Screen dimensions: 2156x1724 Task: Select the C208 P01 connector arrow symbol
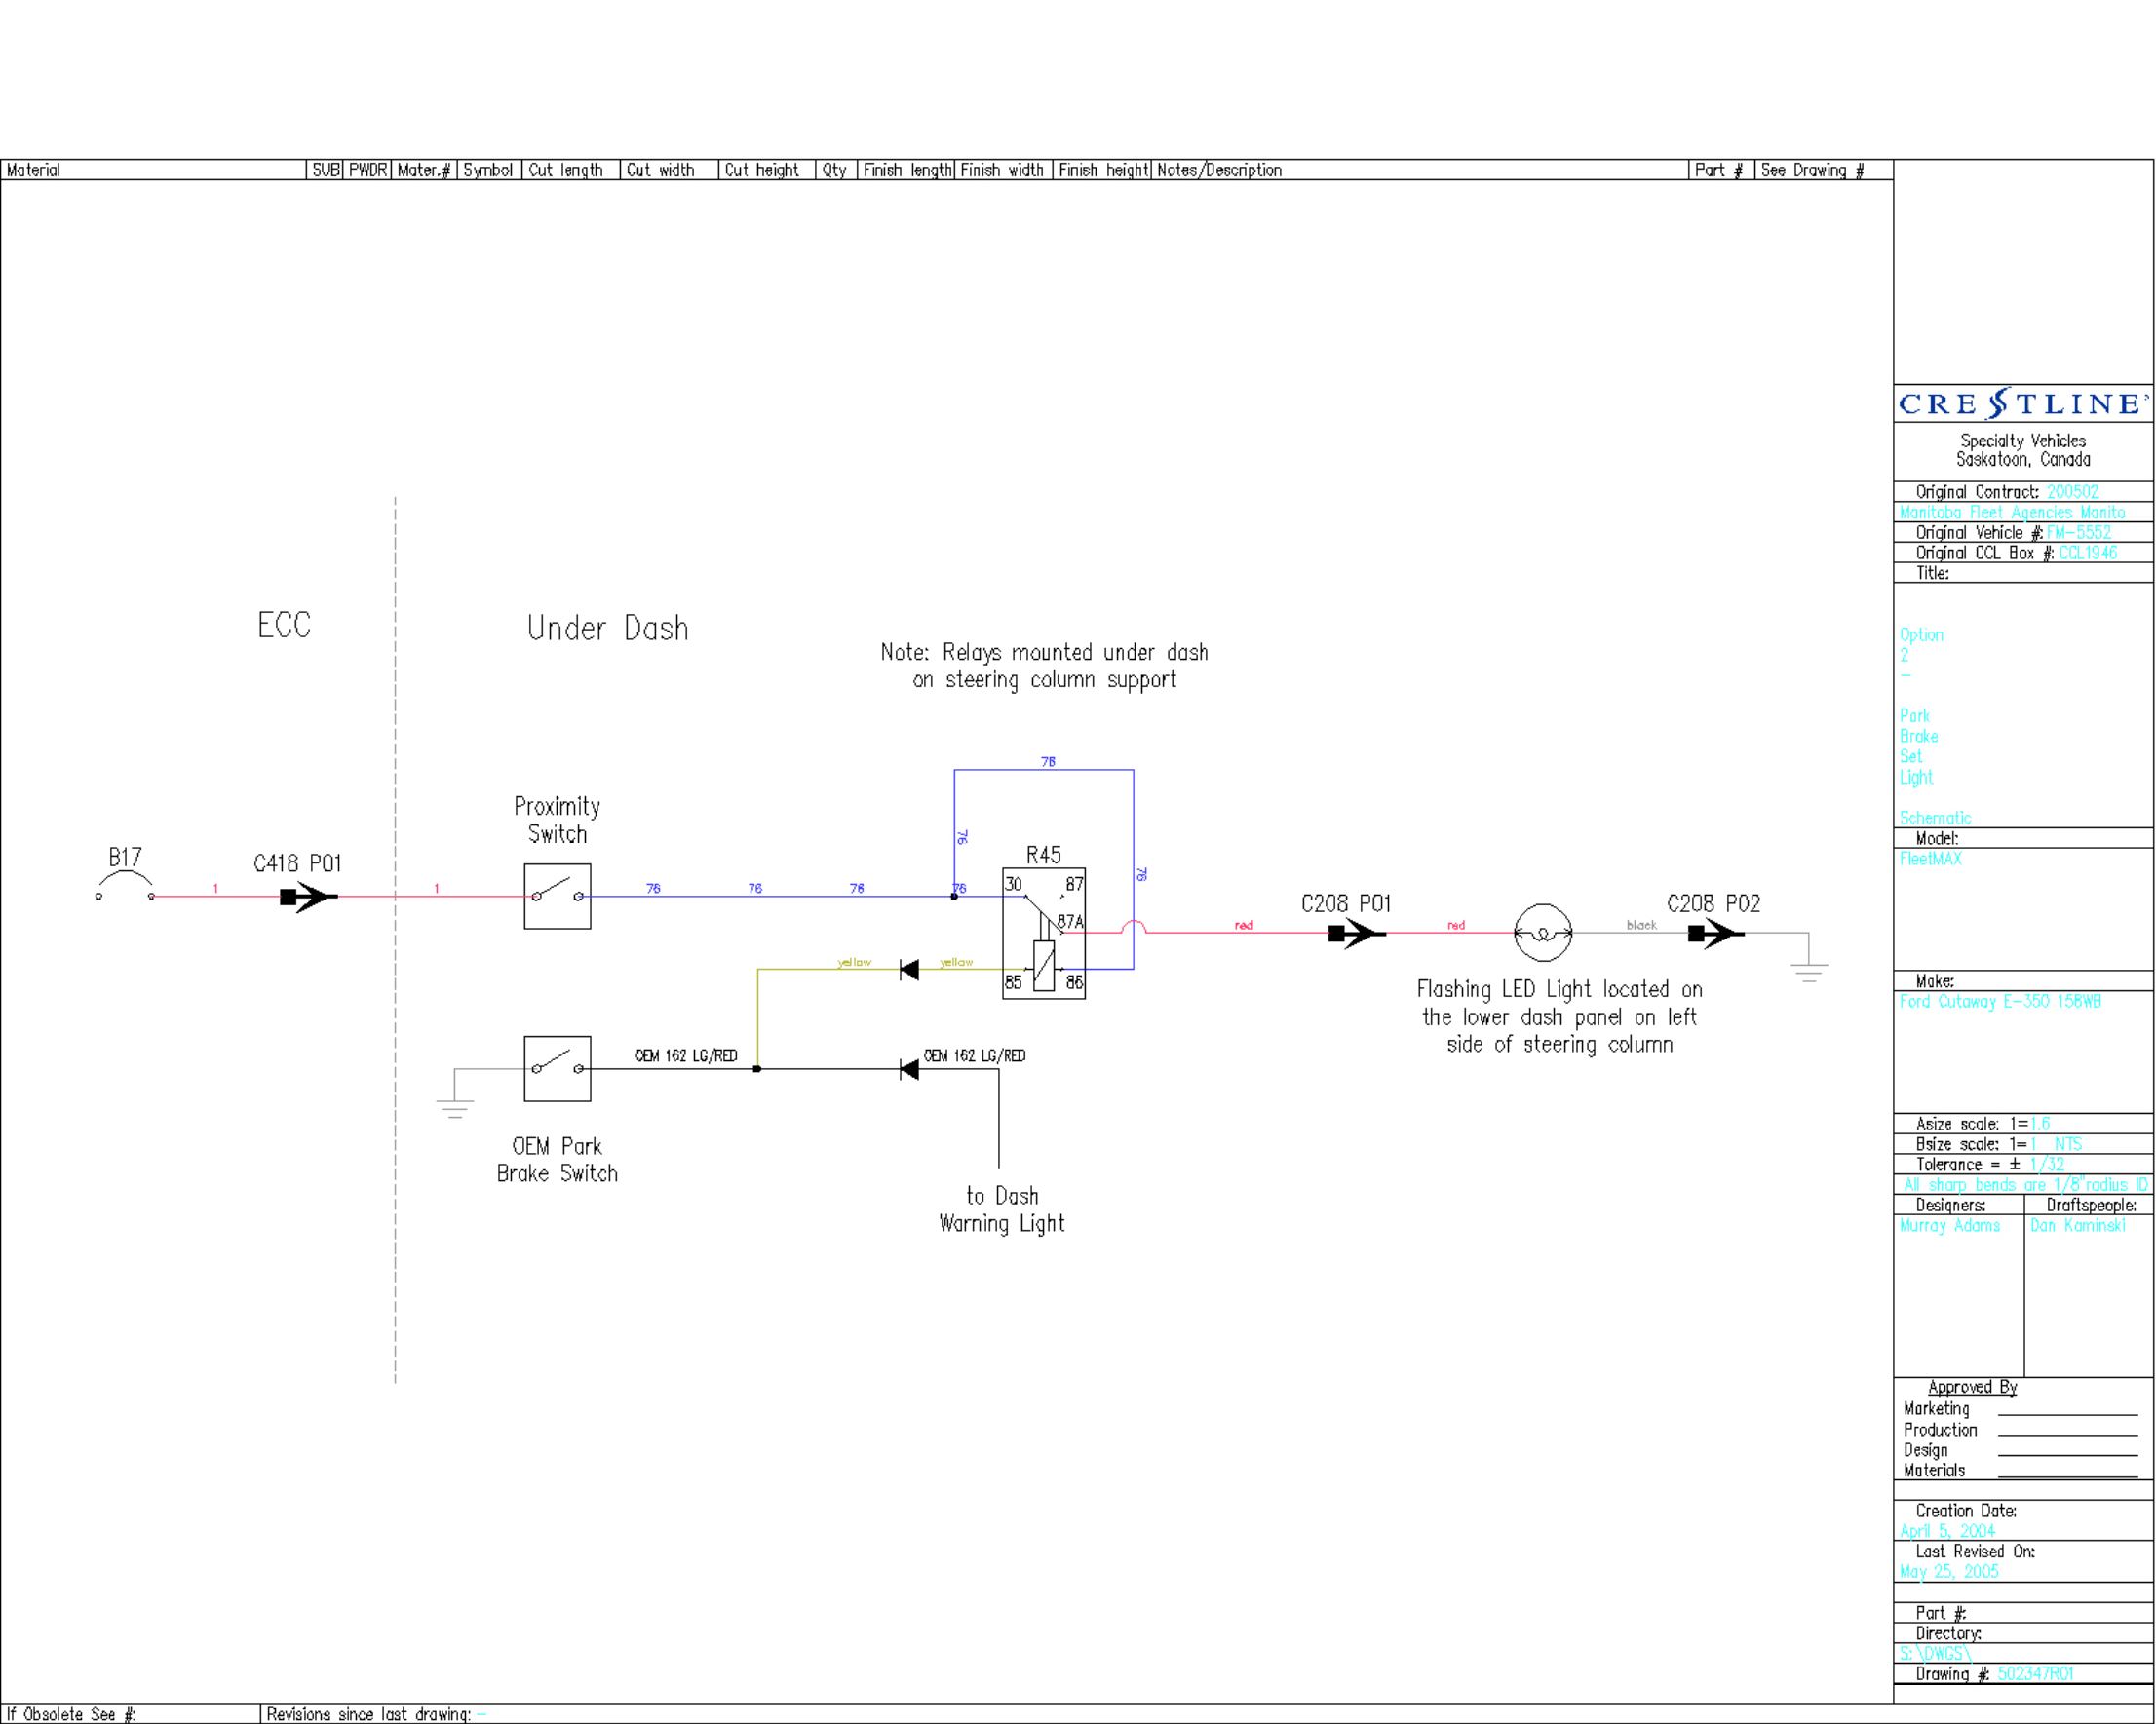[1356, 934]
